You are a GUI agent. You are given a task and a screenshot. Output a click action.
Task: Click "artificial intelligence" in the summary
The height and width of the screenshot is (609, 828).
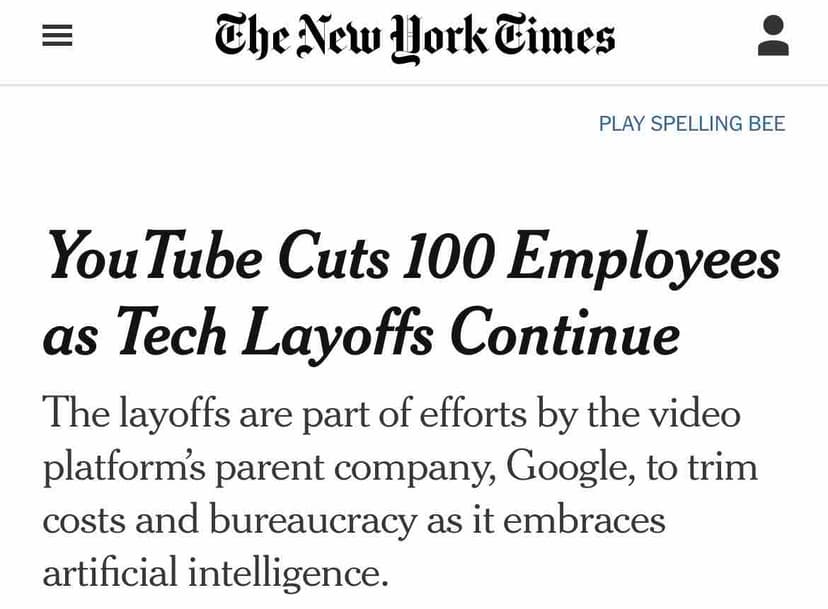[214, 573]
